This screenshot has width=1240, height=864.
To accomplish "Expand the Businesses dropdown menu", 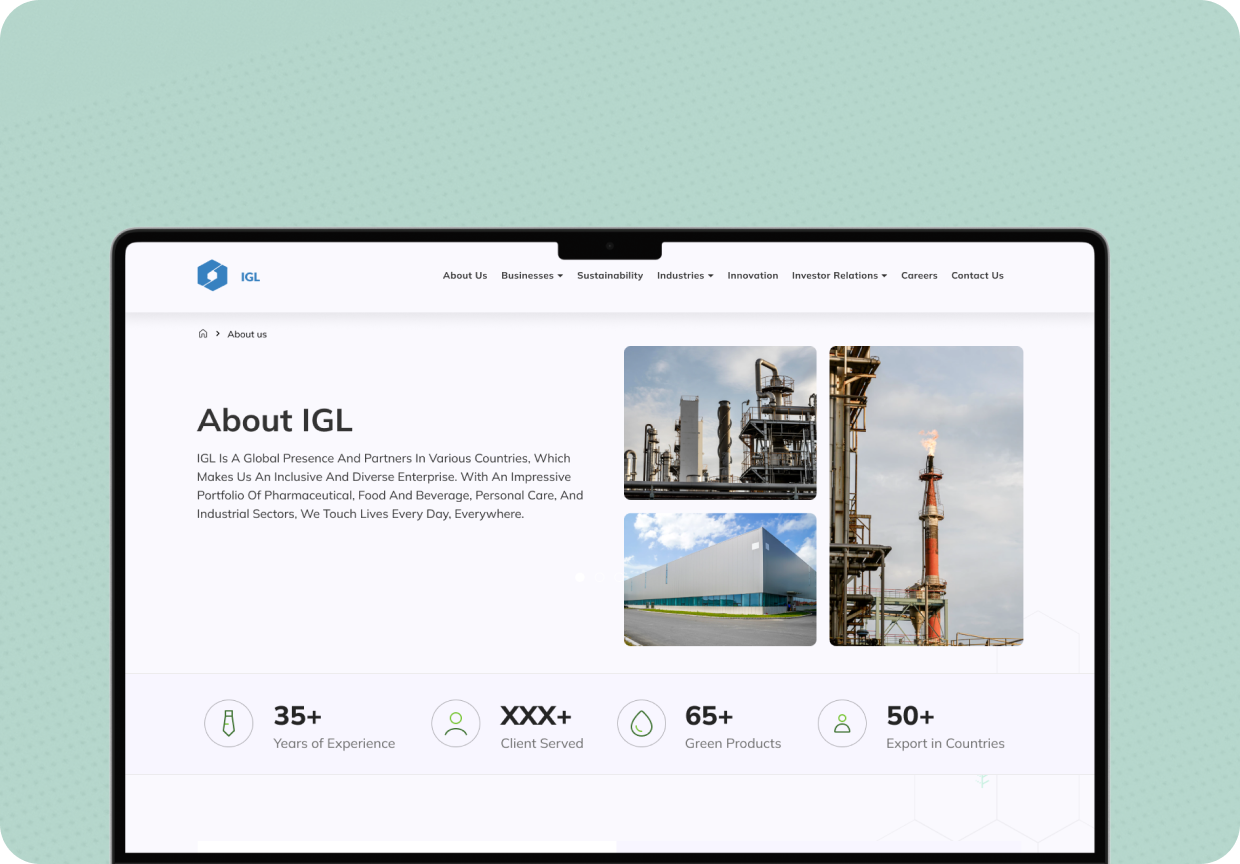I will (x=532, y=276).
